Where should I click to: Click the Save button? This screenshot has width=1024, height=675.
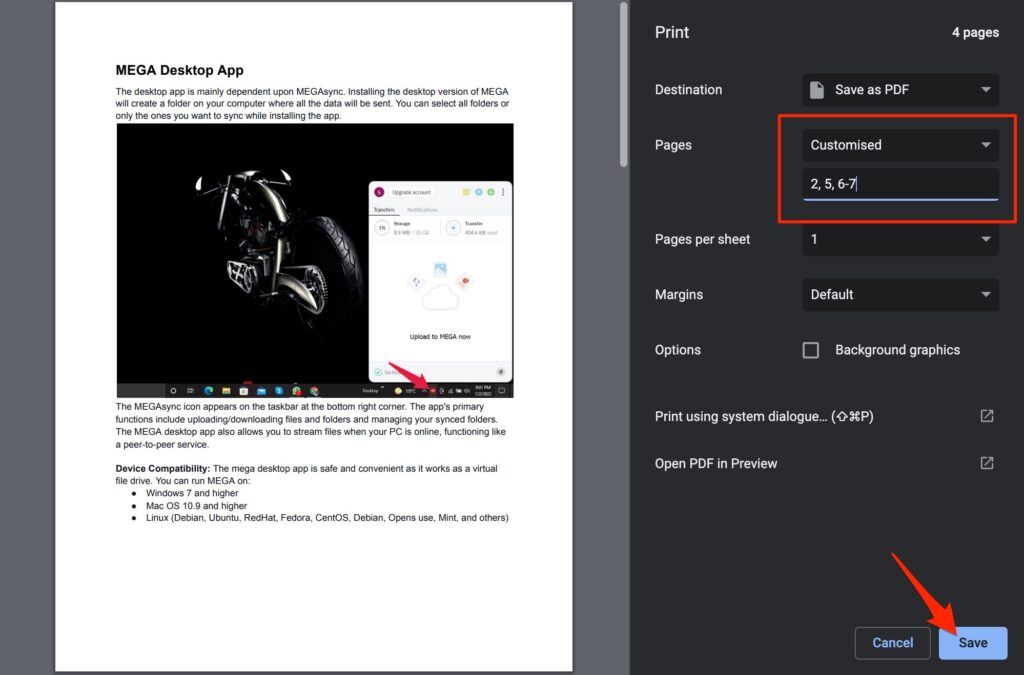coord(972,643)
